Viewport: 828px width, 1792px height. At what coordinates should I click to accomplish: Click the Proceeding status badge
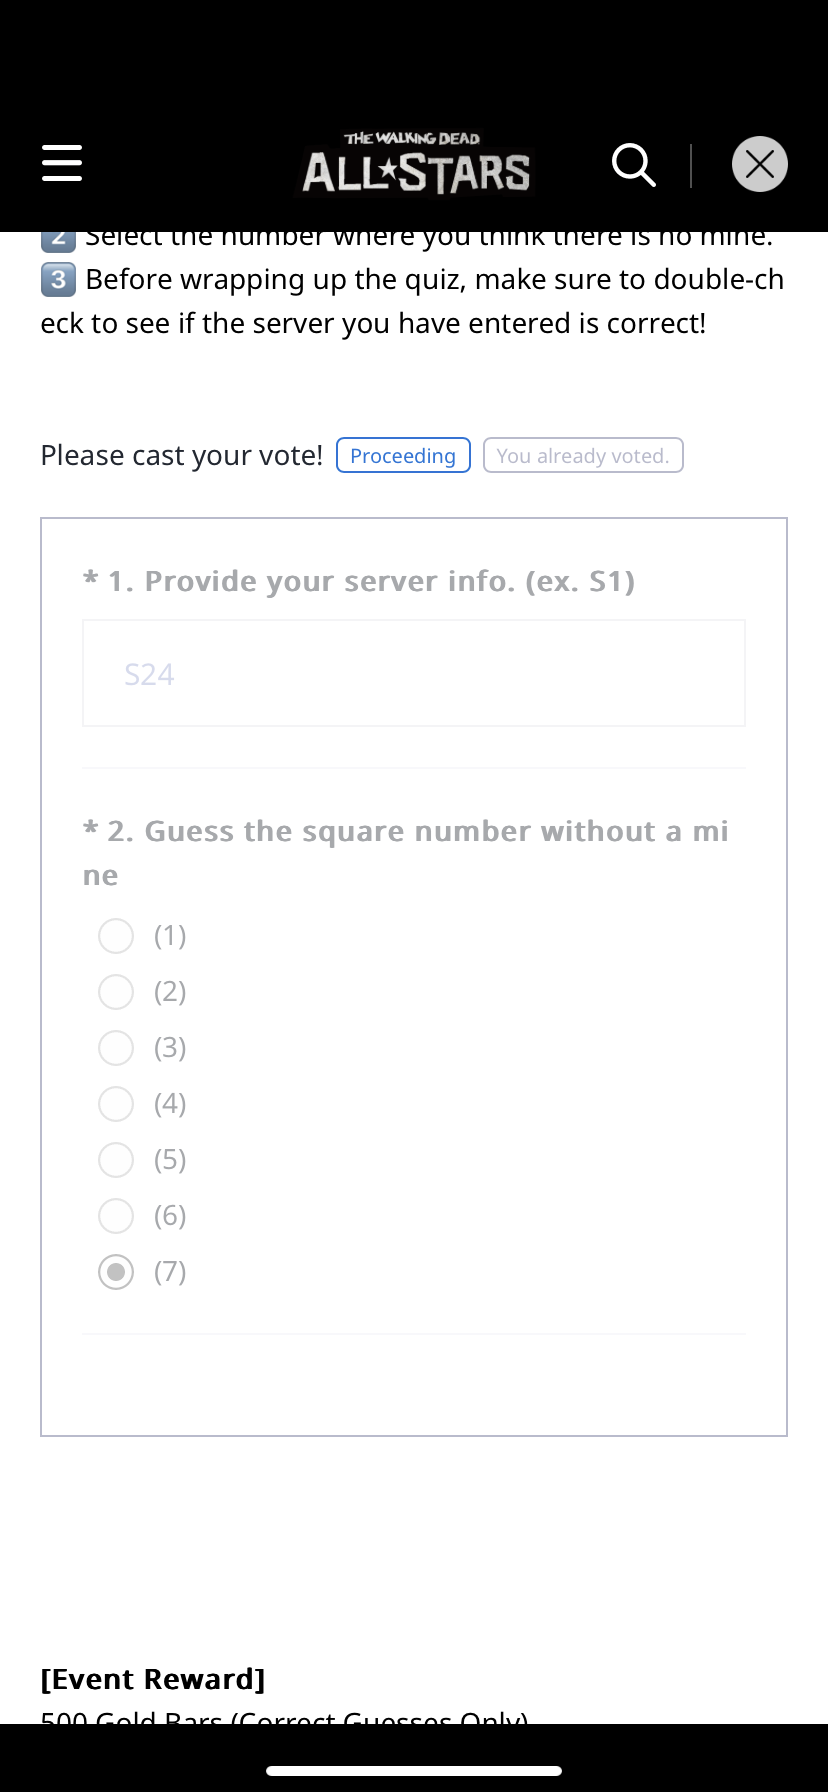tap(403, 455)
